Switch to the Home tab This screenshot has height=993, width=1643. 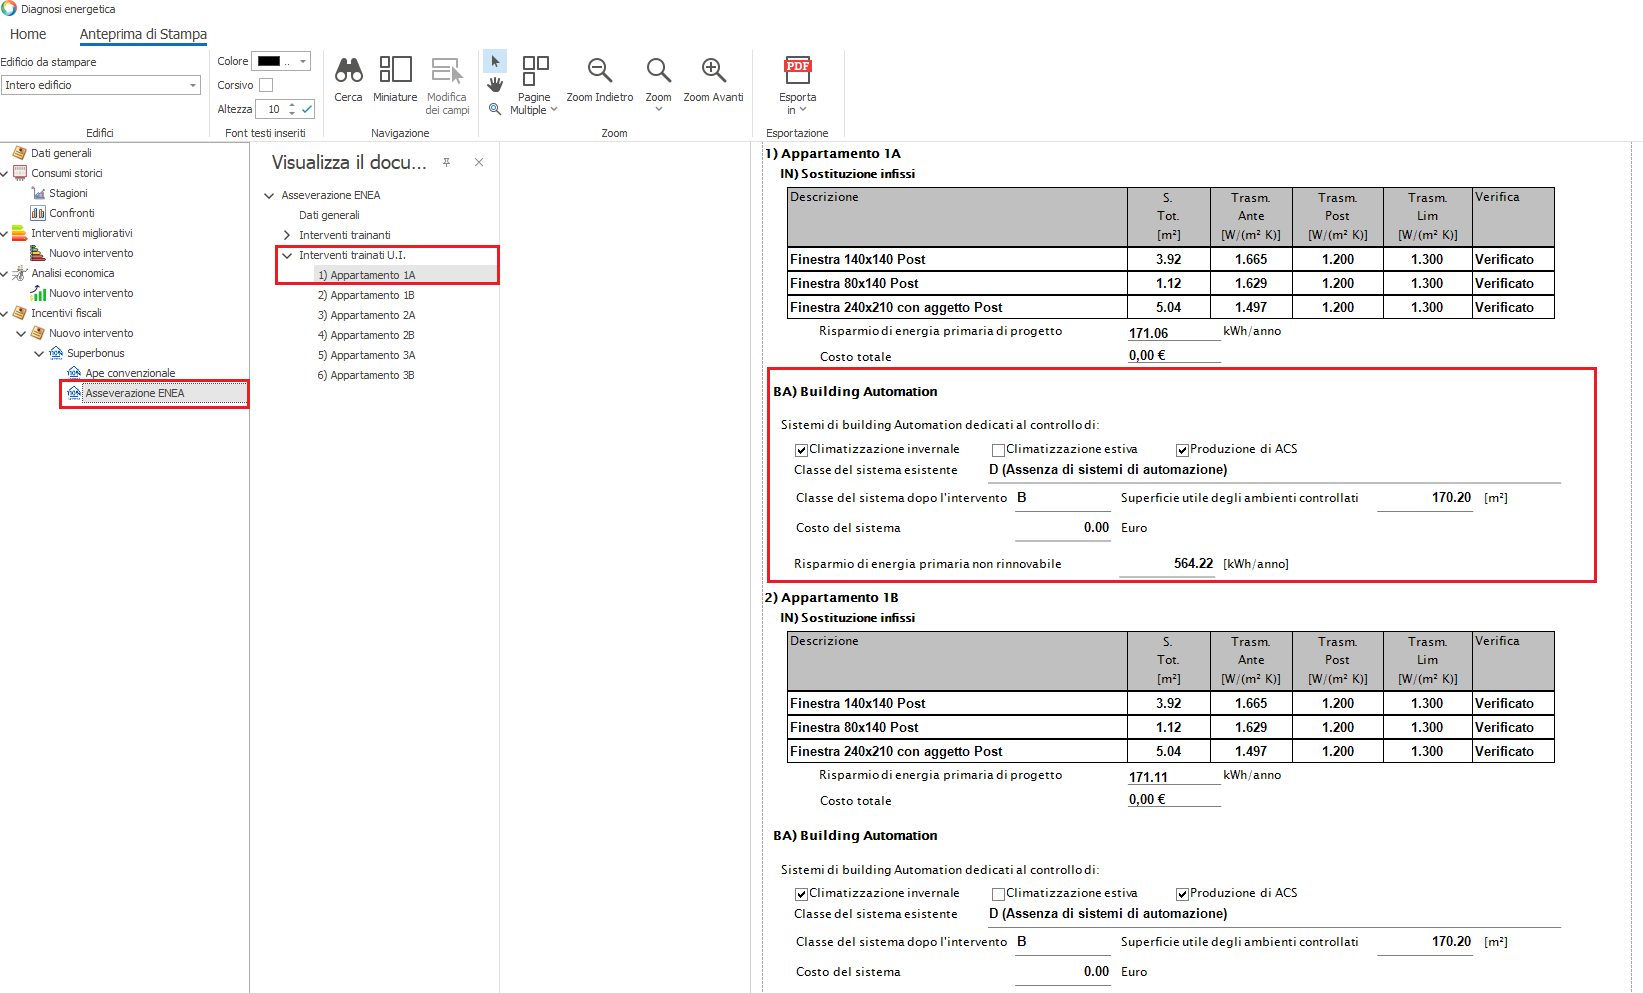tap(28, 34)
